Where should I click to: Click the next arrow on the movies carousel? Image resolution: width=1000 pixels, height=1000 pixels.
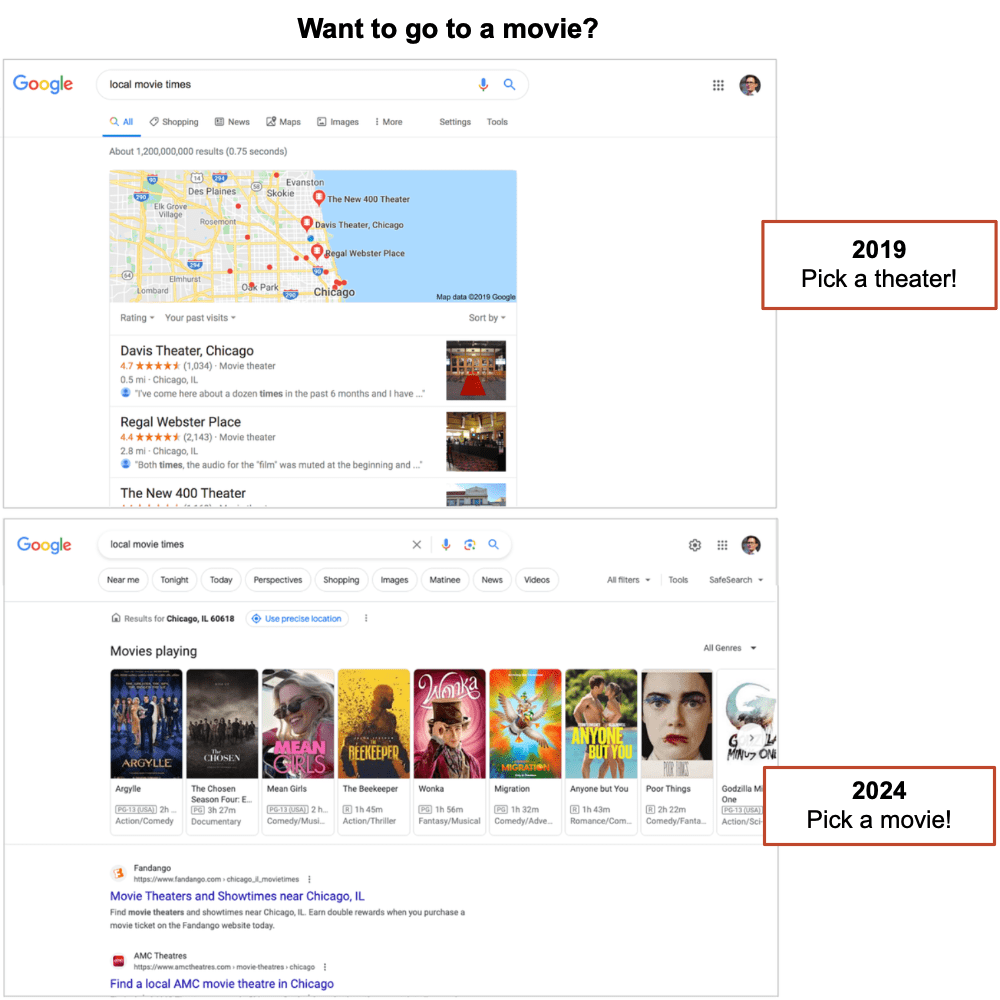(x=752, y=738)
